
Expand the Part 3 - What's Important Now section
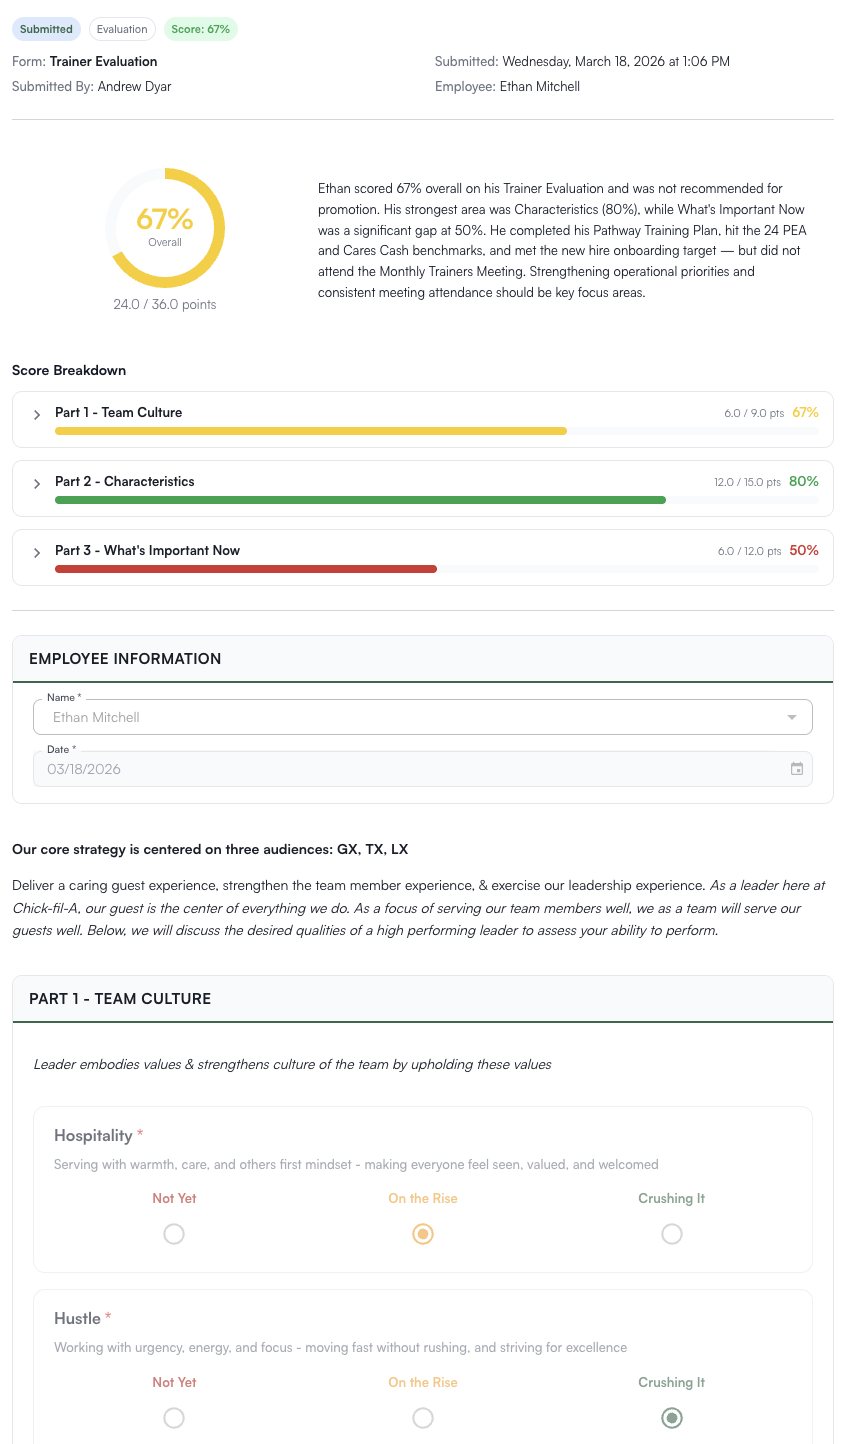click(x=36, y=552)
